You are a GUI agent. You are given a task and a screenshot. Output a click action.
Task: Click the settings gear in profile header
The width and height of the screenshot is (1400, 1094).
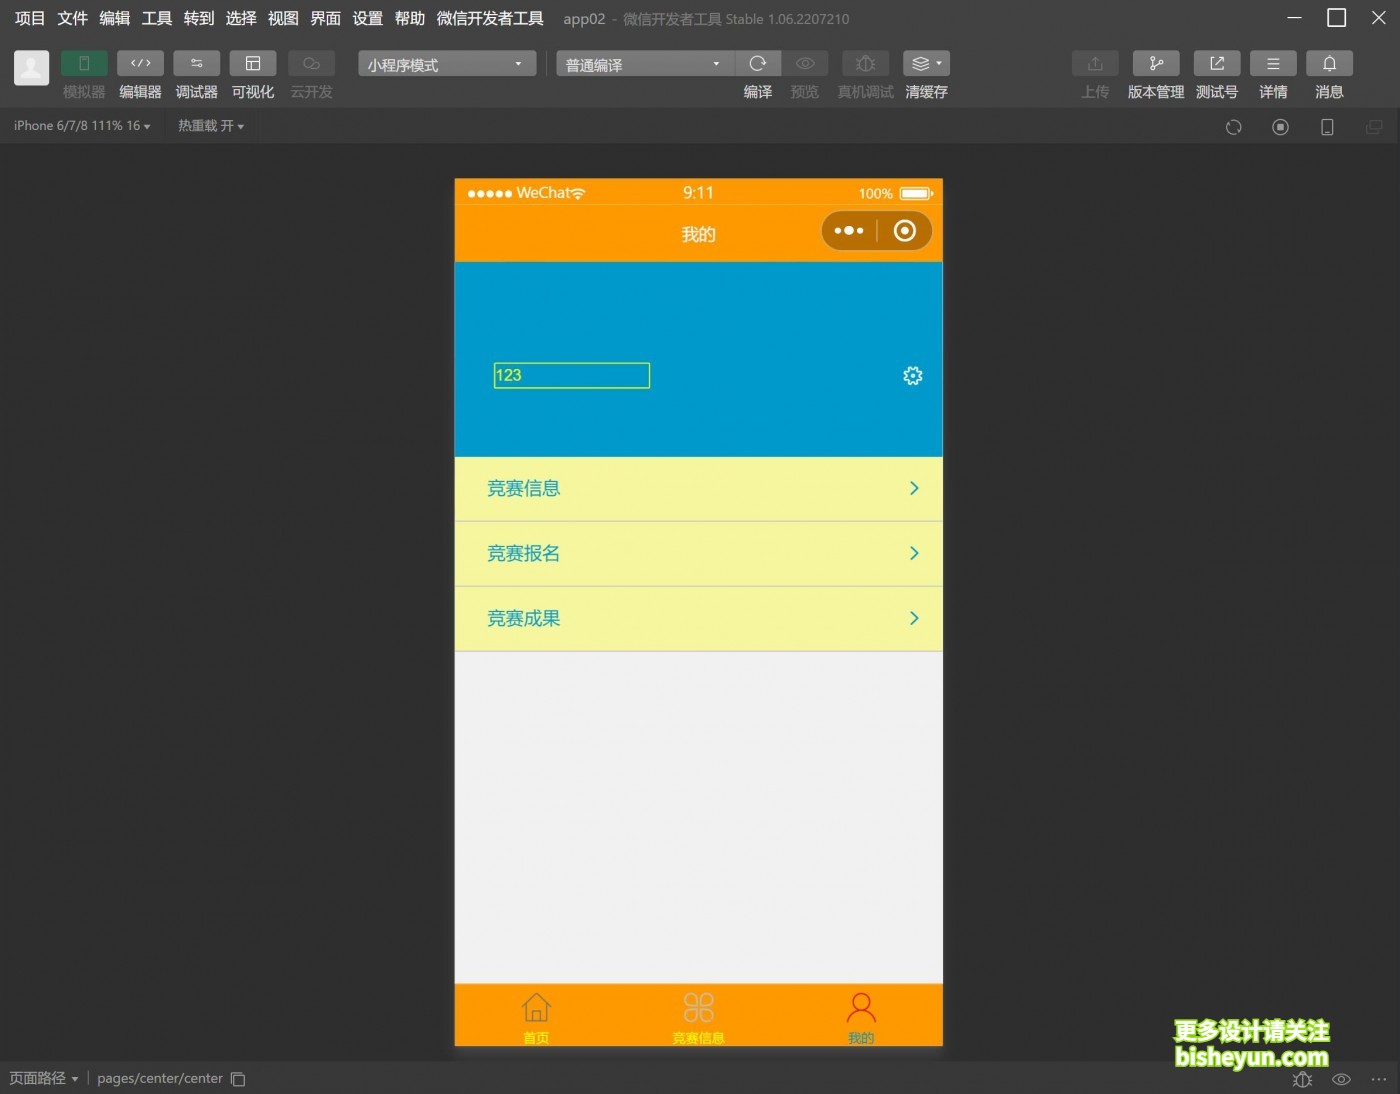tap(913, 376)
